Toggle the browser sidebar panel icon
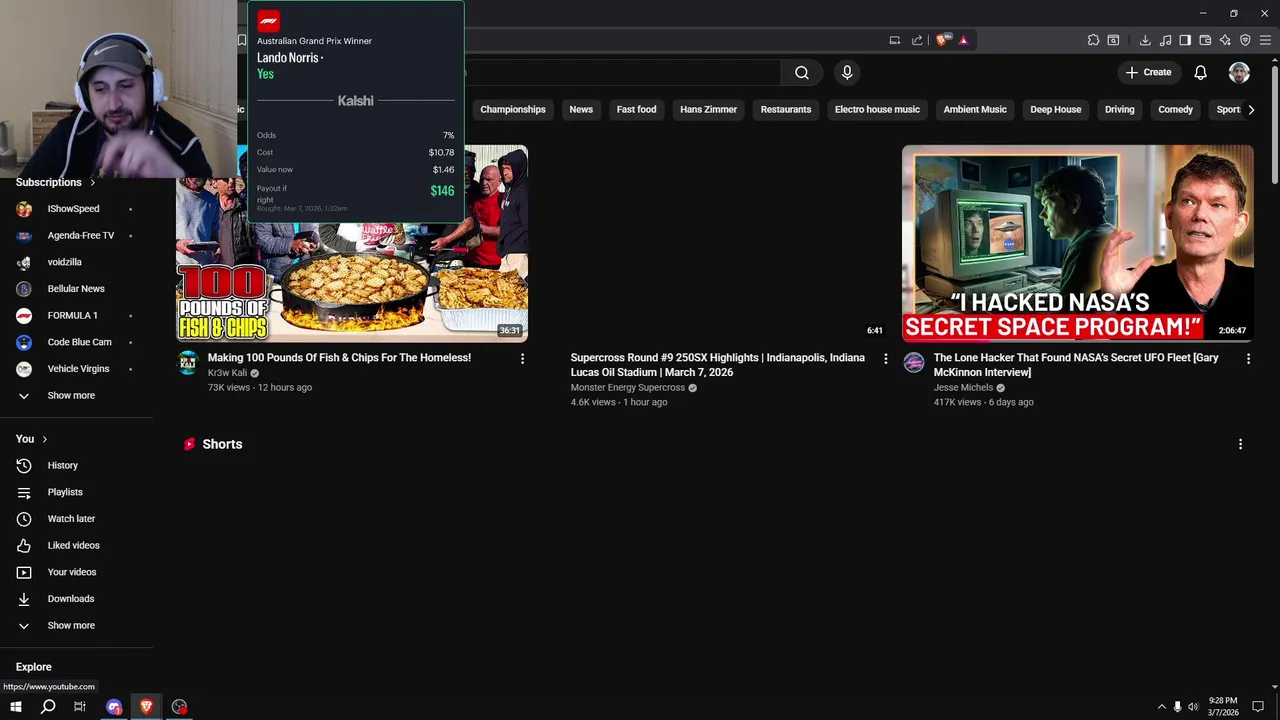Image resolution: width=1280 pixels, height=720 pixels. (x=1185, y=40)
